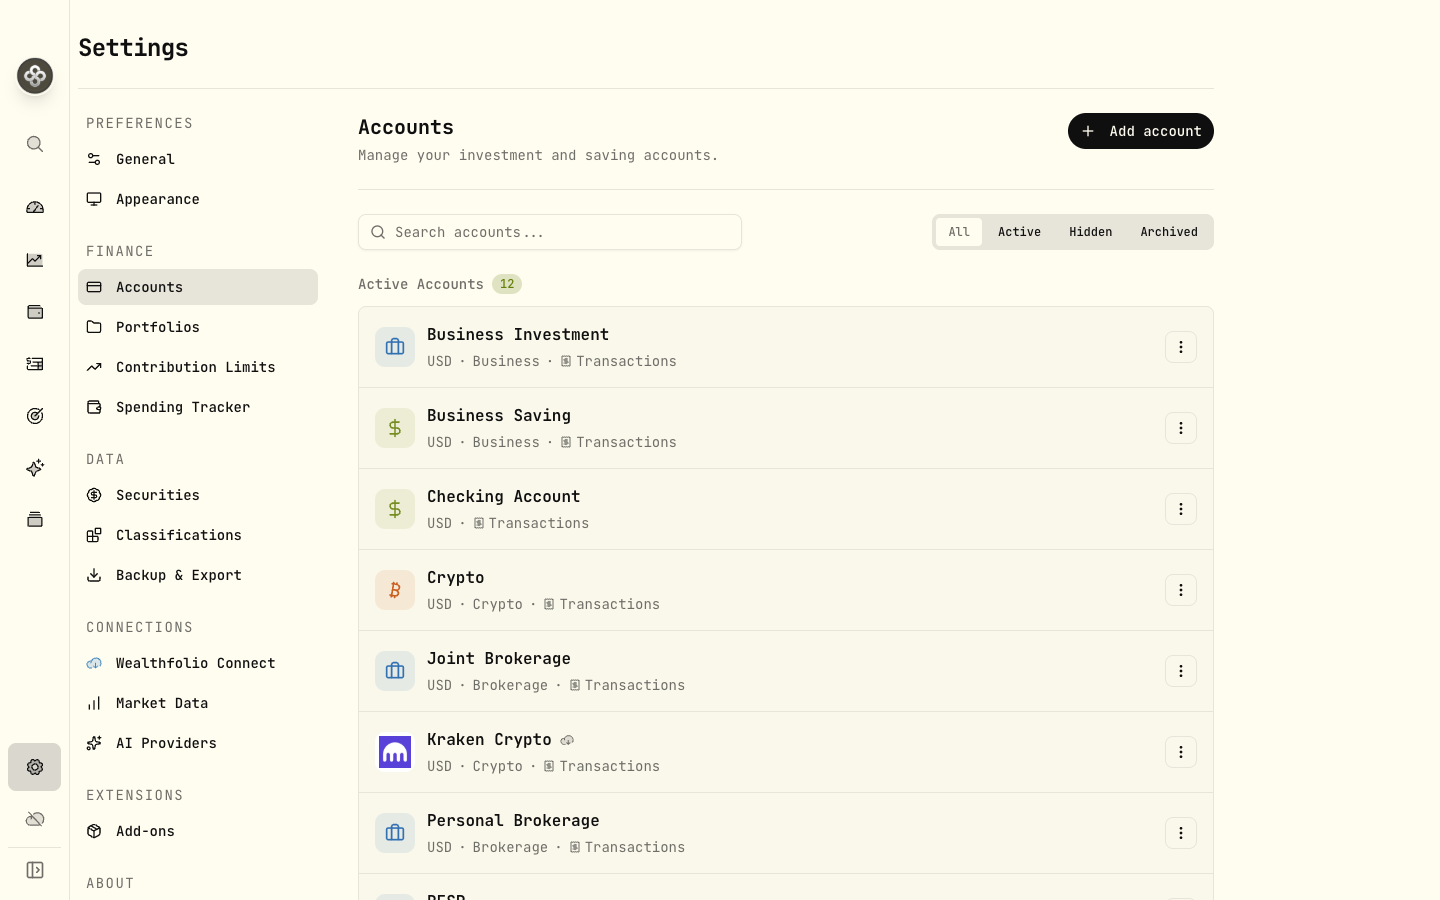Open the Wealthfolio logo home icon
This screenshot has height=900, width=1440.
[35, 76]
